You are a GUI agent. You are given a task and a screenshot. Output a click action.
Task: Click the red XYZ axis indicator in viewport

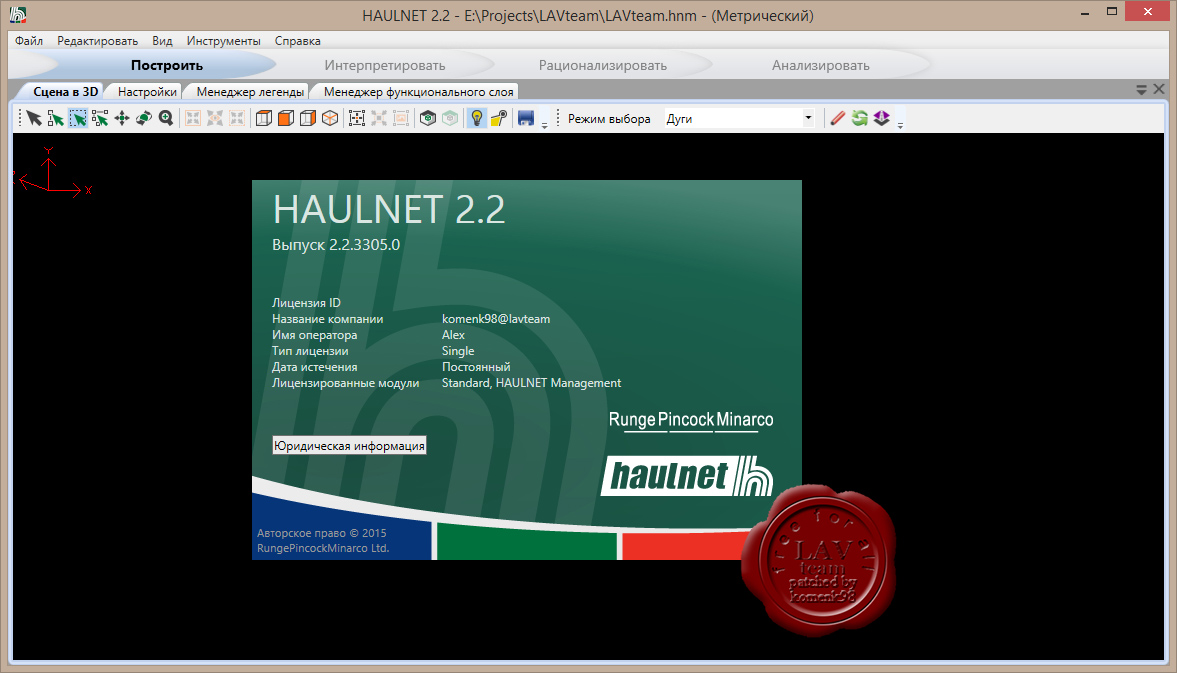pyautogui.click(x=52, y=174)
